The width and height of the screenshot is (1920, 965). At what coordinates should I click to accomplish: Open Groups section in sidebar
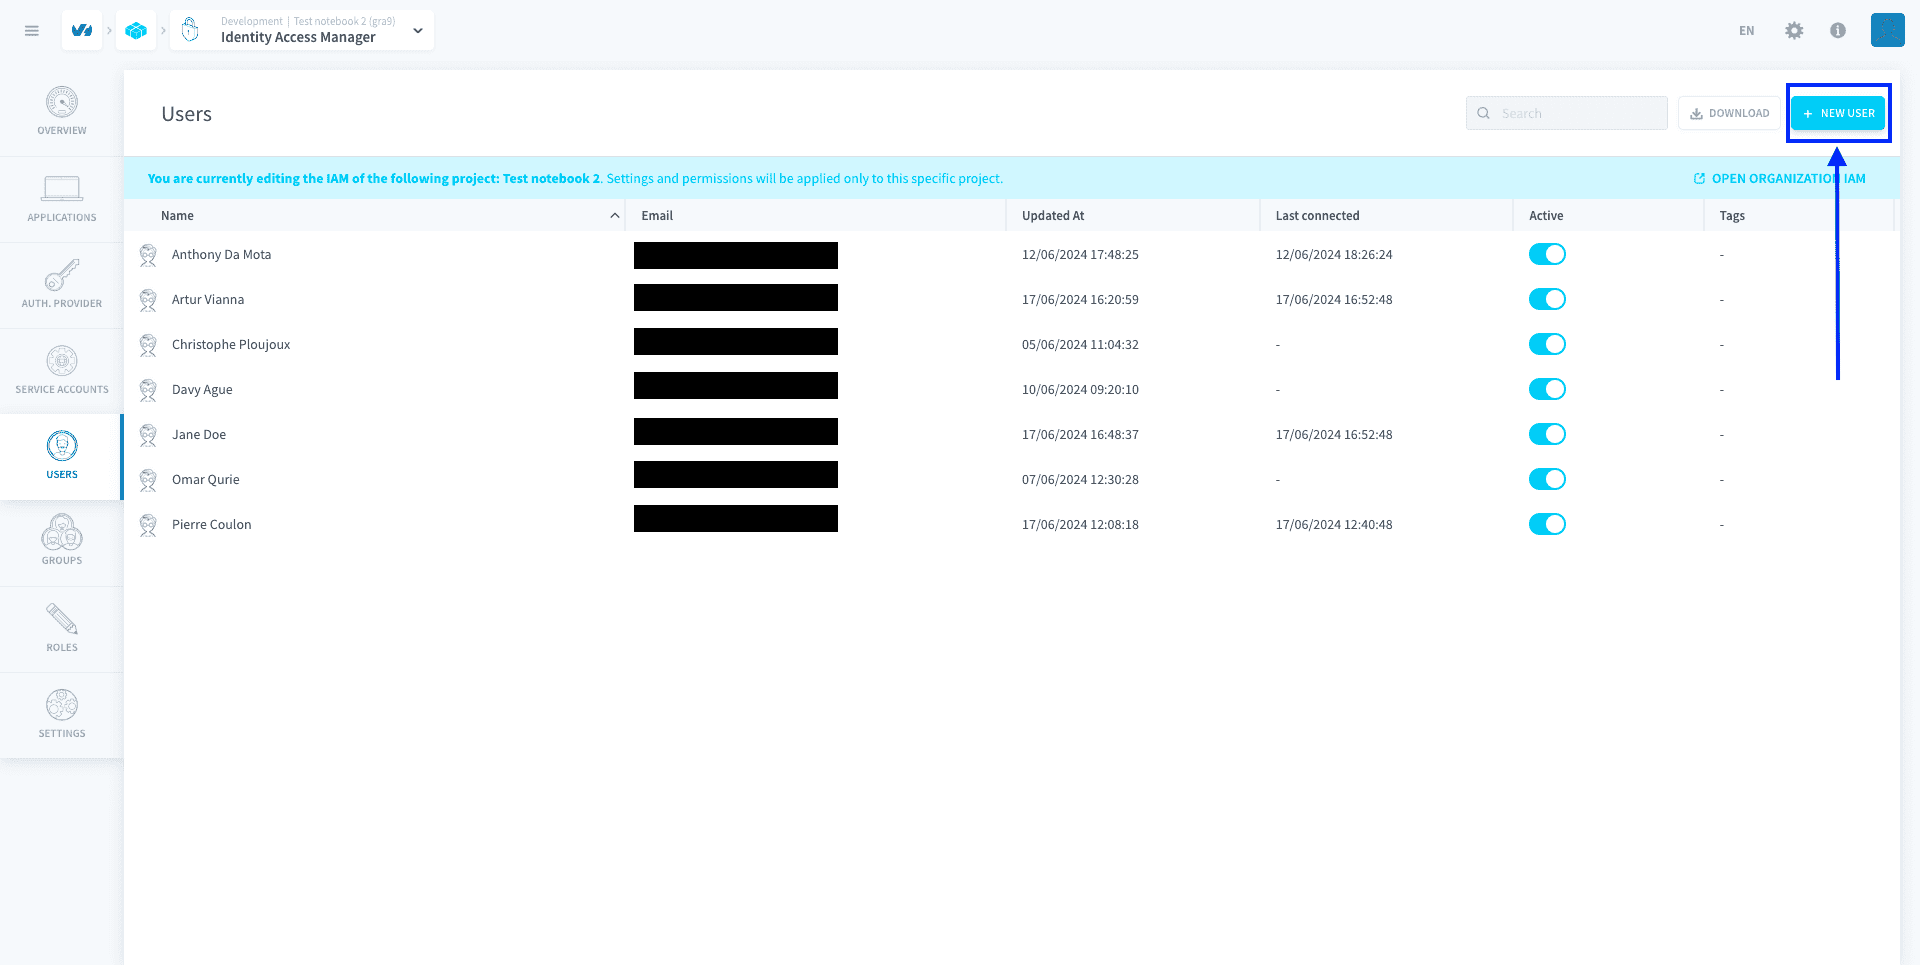click(x=62, y=543)
